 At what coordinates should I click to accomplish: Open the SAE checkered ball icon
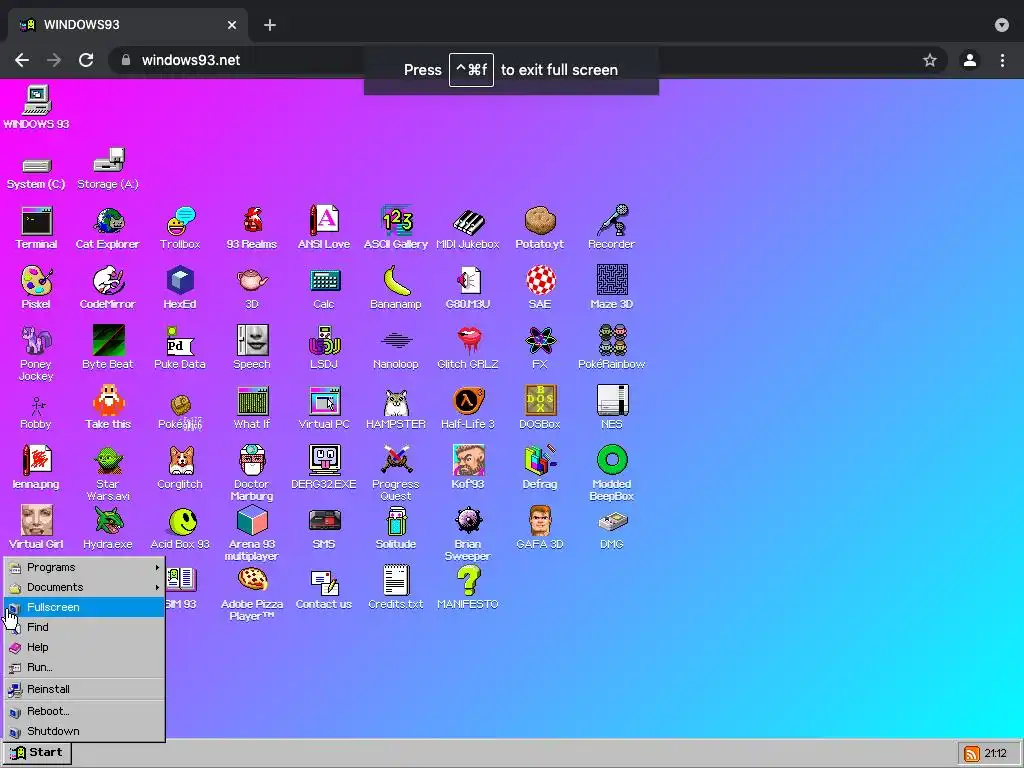pyautogui.click(x=539, y=287)
